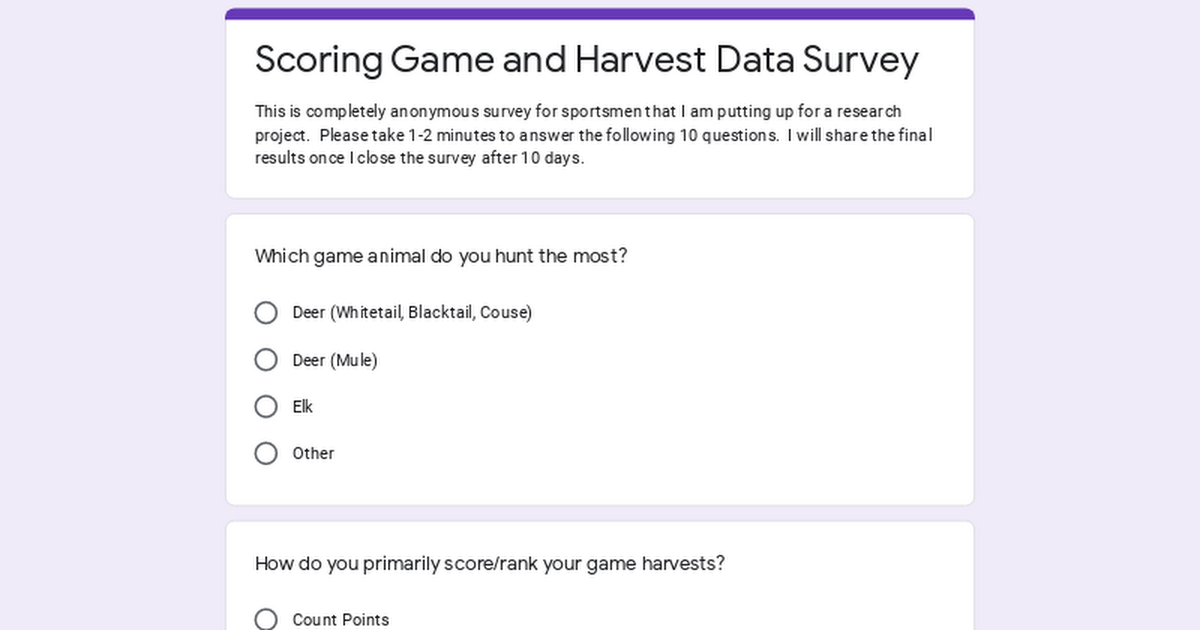Click the 'Other' option label text

pyautogui.click(x=313, y=454)
